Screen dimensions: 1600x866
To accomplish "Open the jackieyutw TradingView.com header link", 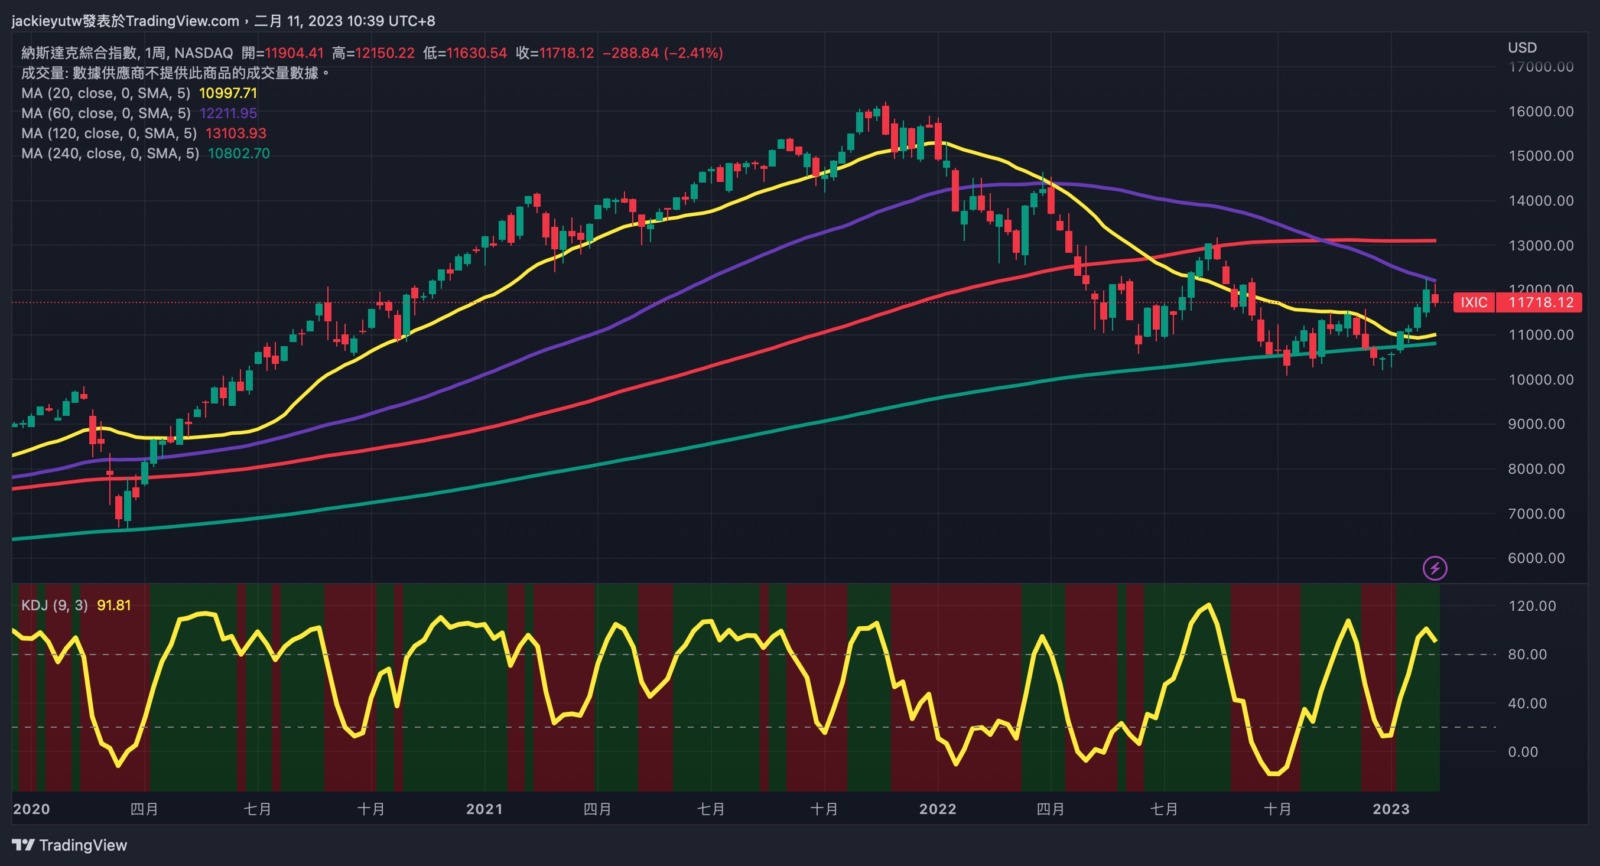I will point(125,21).
